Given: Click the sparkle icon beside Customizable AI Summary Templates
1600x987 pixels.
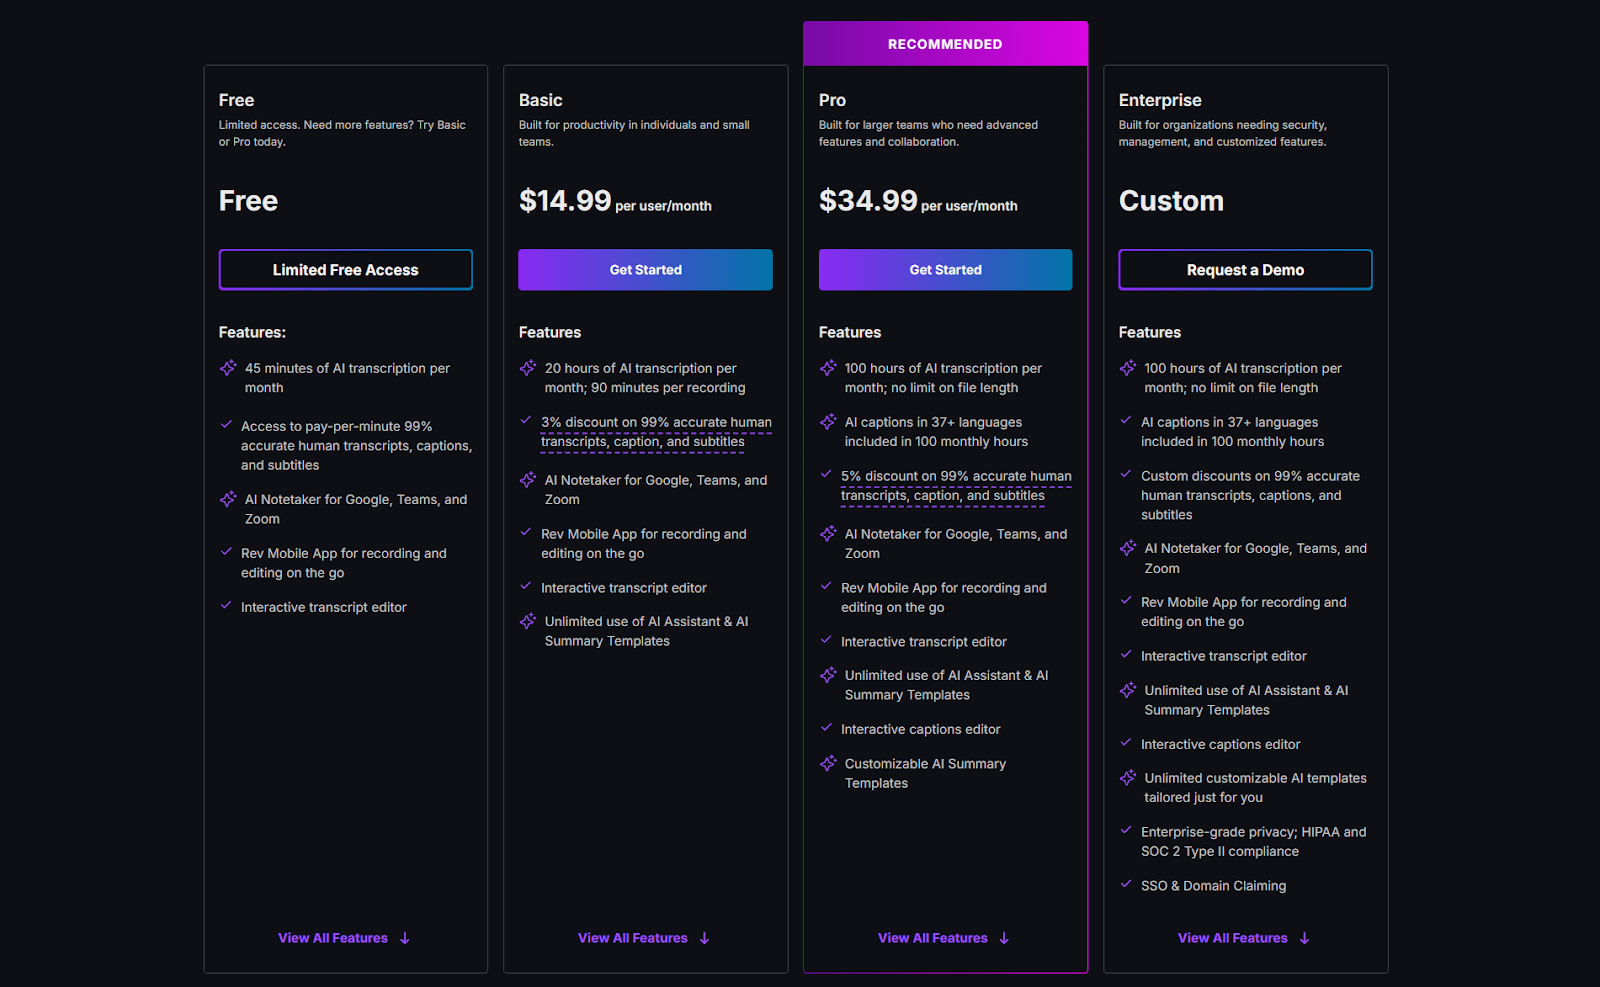Looking at the screenshot, I should tap(828, 763).
